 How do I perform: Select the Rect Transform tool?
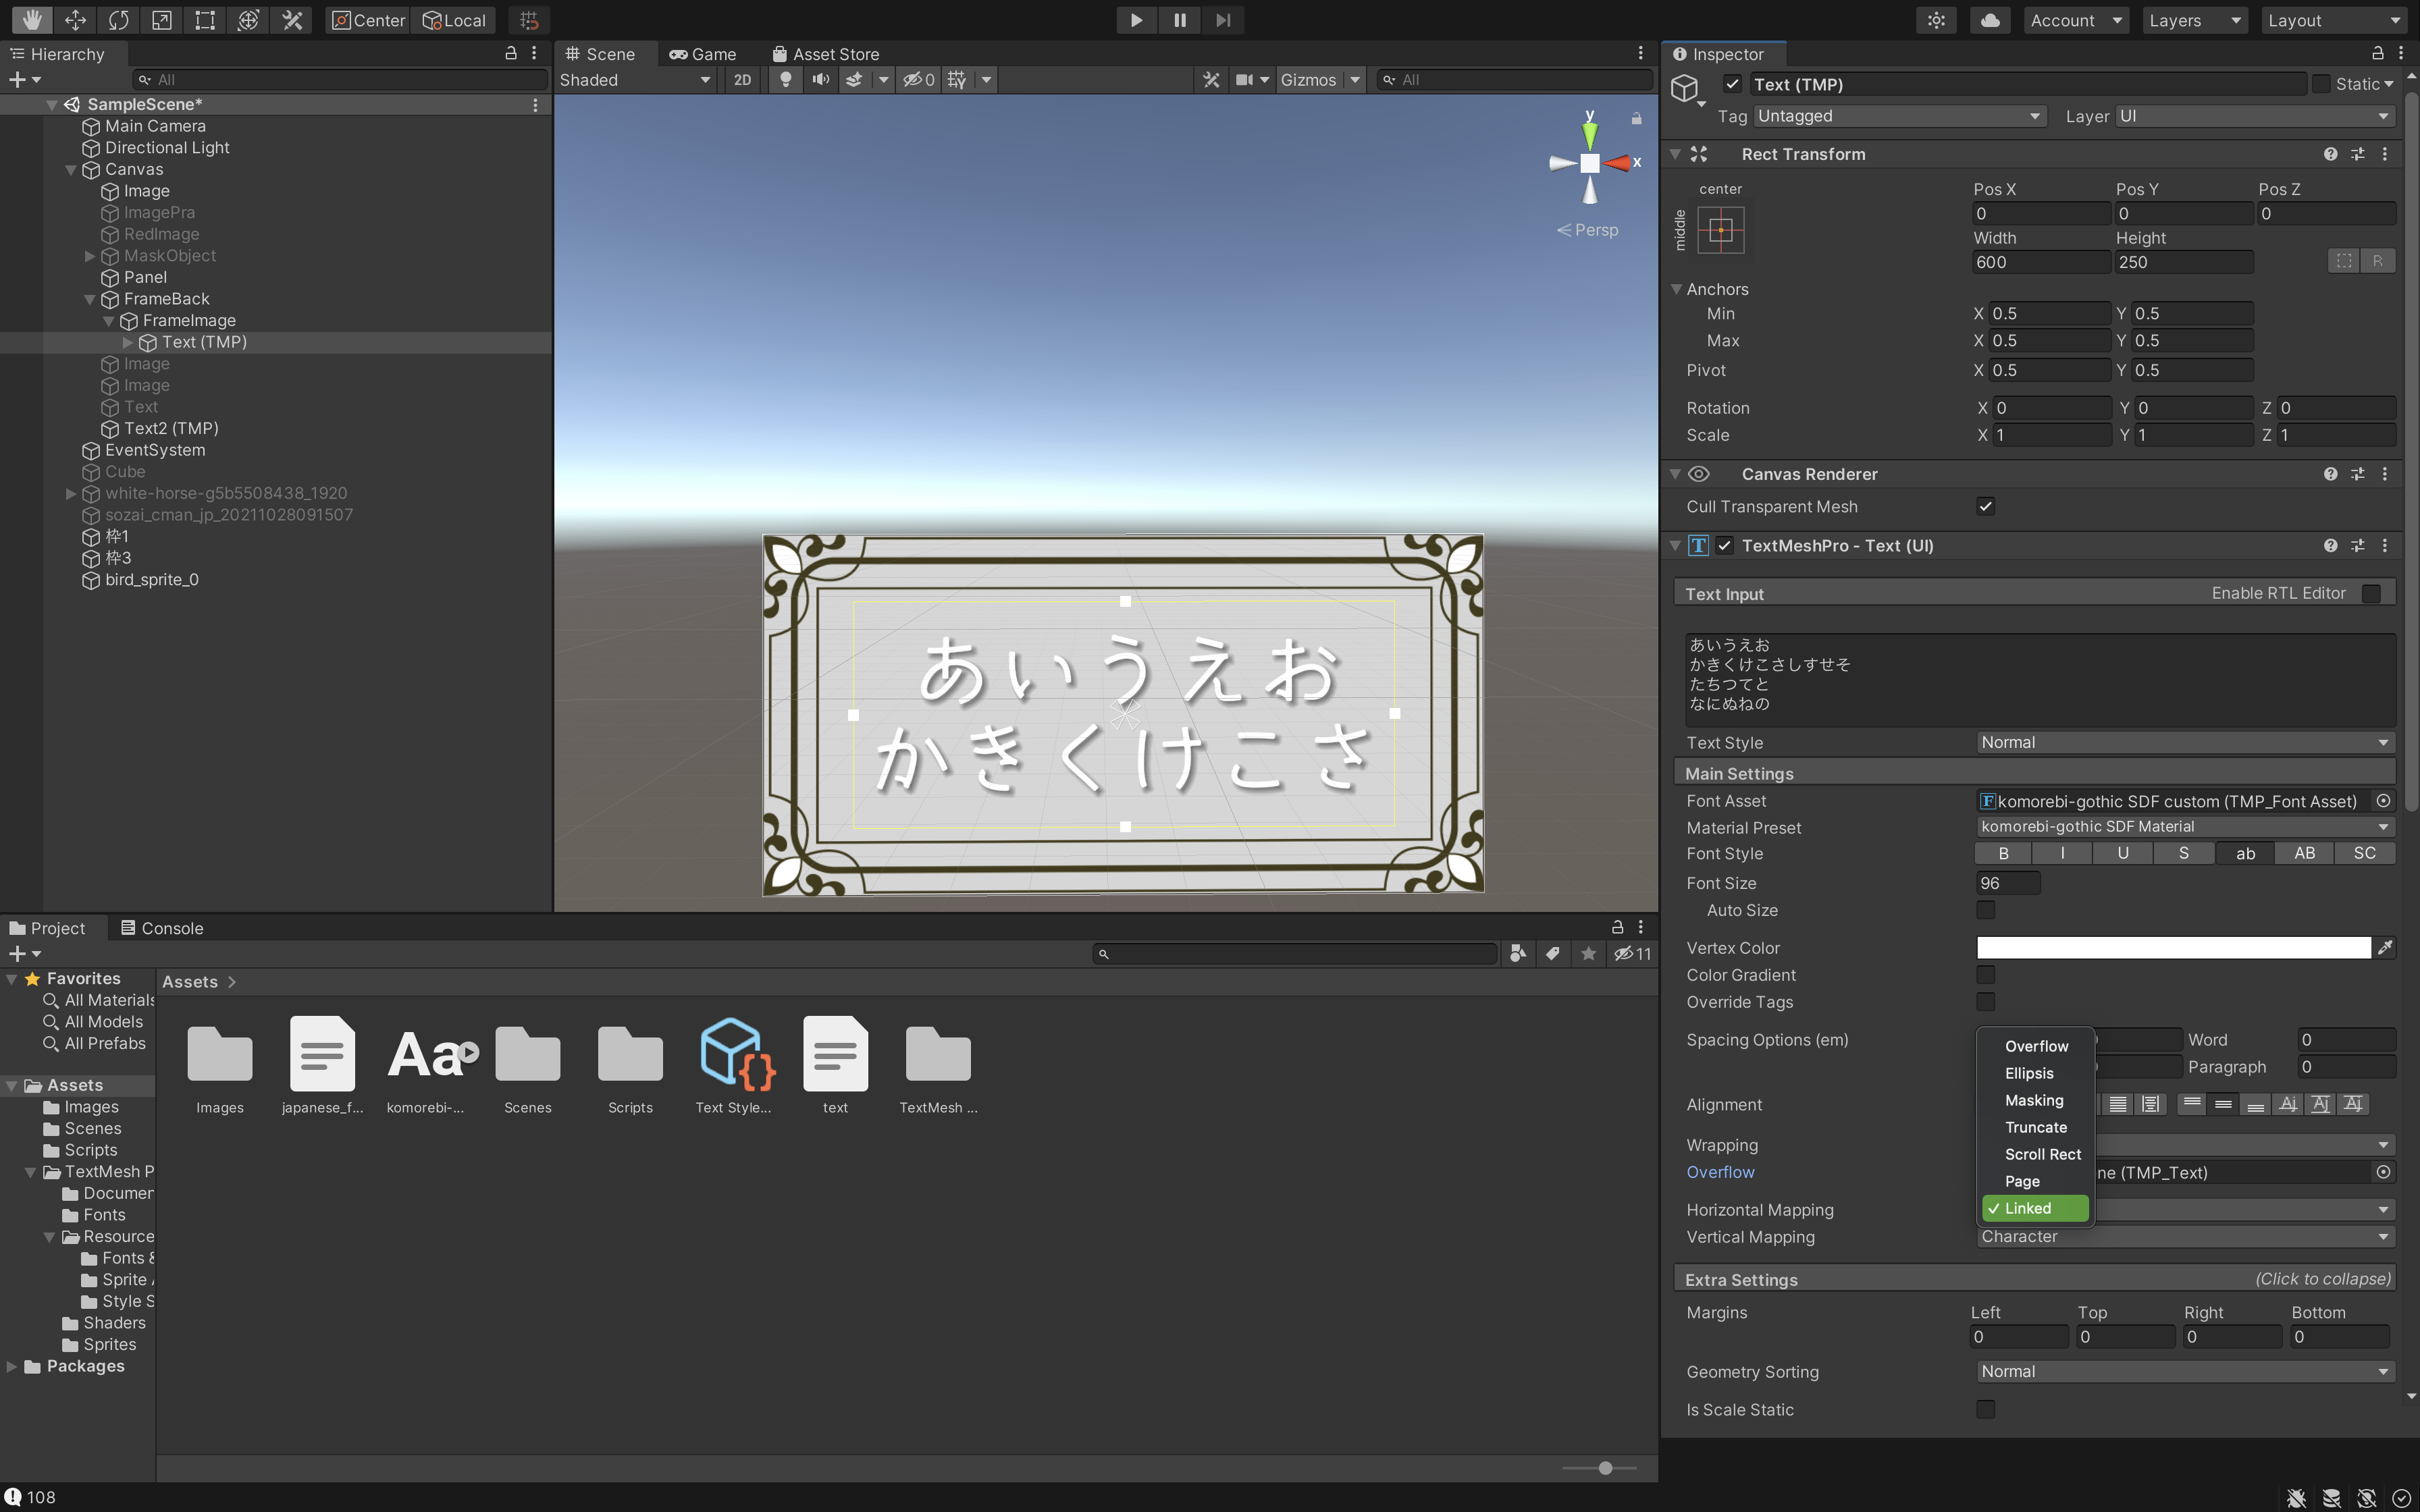tap(205, 20)
